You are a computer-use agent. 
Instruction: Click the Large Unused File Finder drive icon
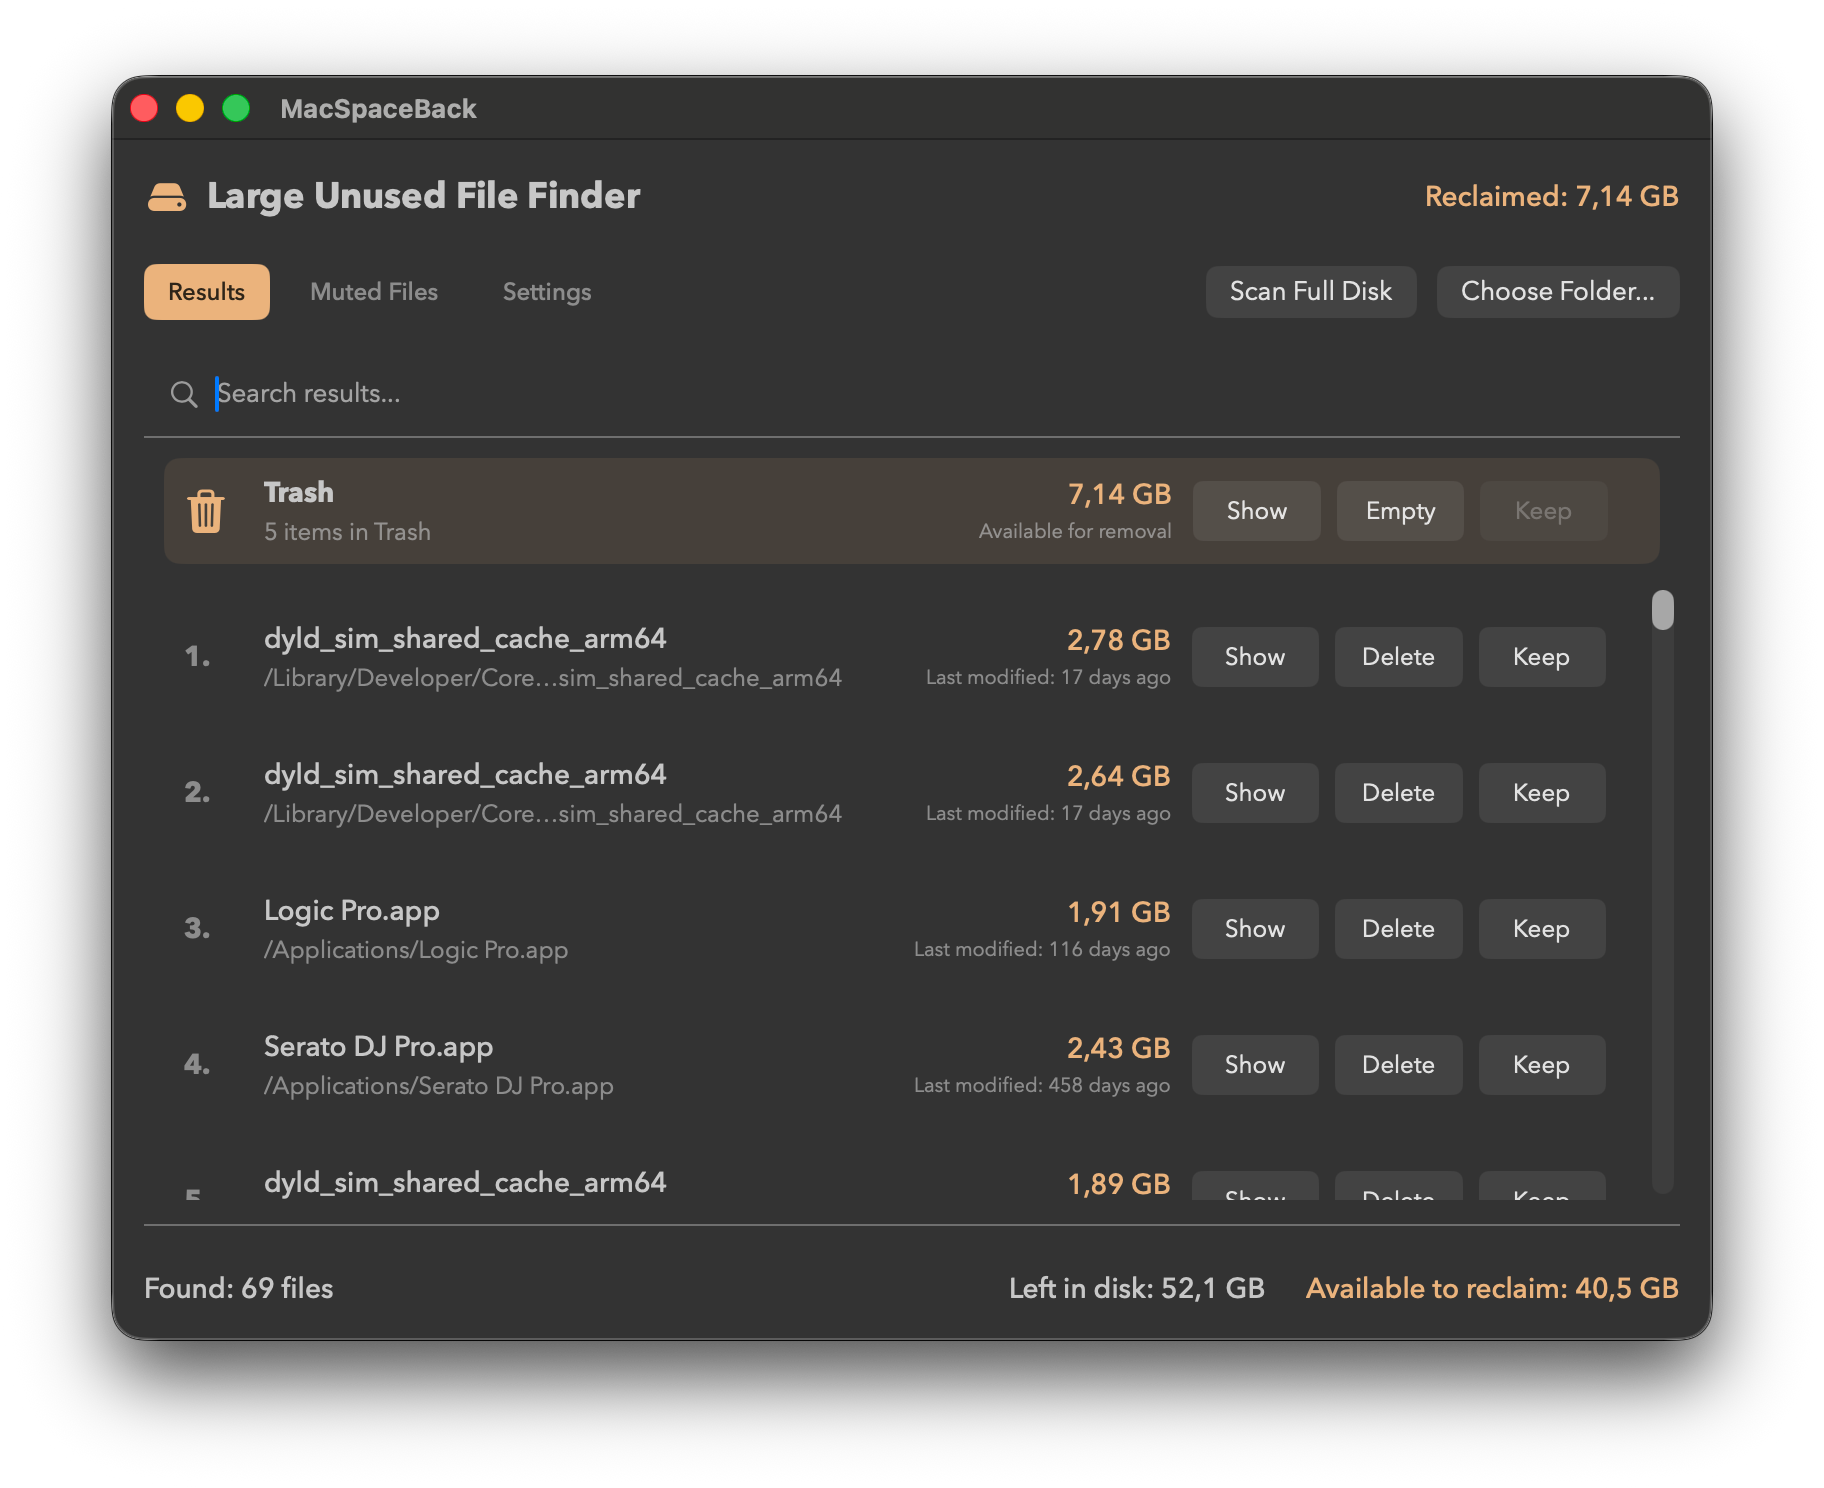167,197
